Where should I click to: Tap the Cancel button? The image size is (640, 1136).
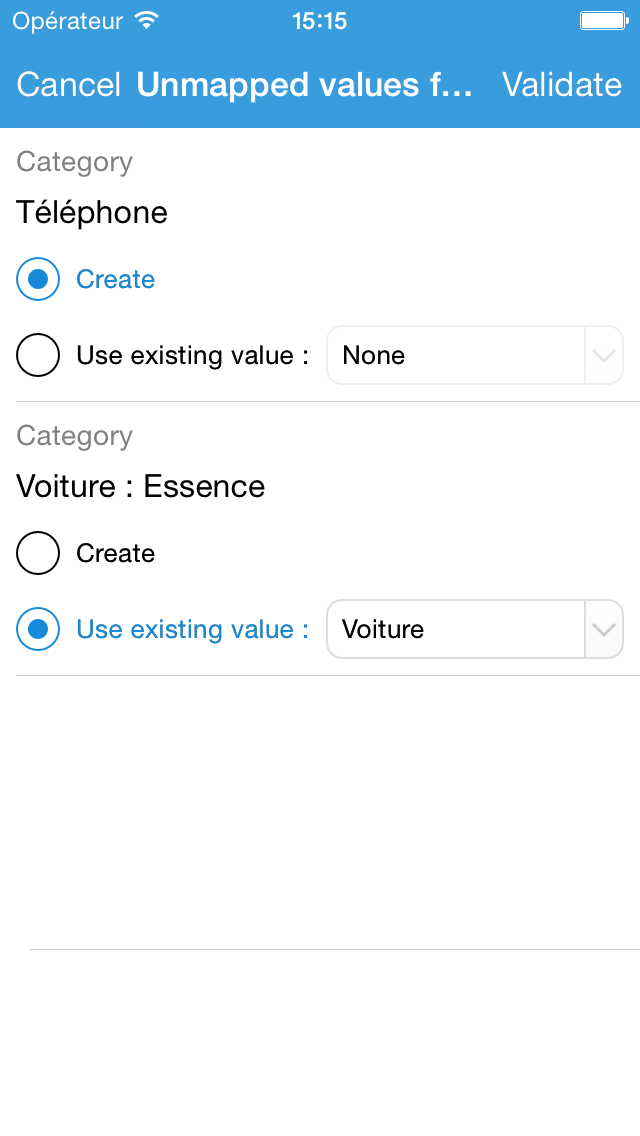pyautogui.click(x=68, y=85)
